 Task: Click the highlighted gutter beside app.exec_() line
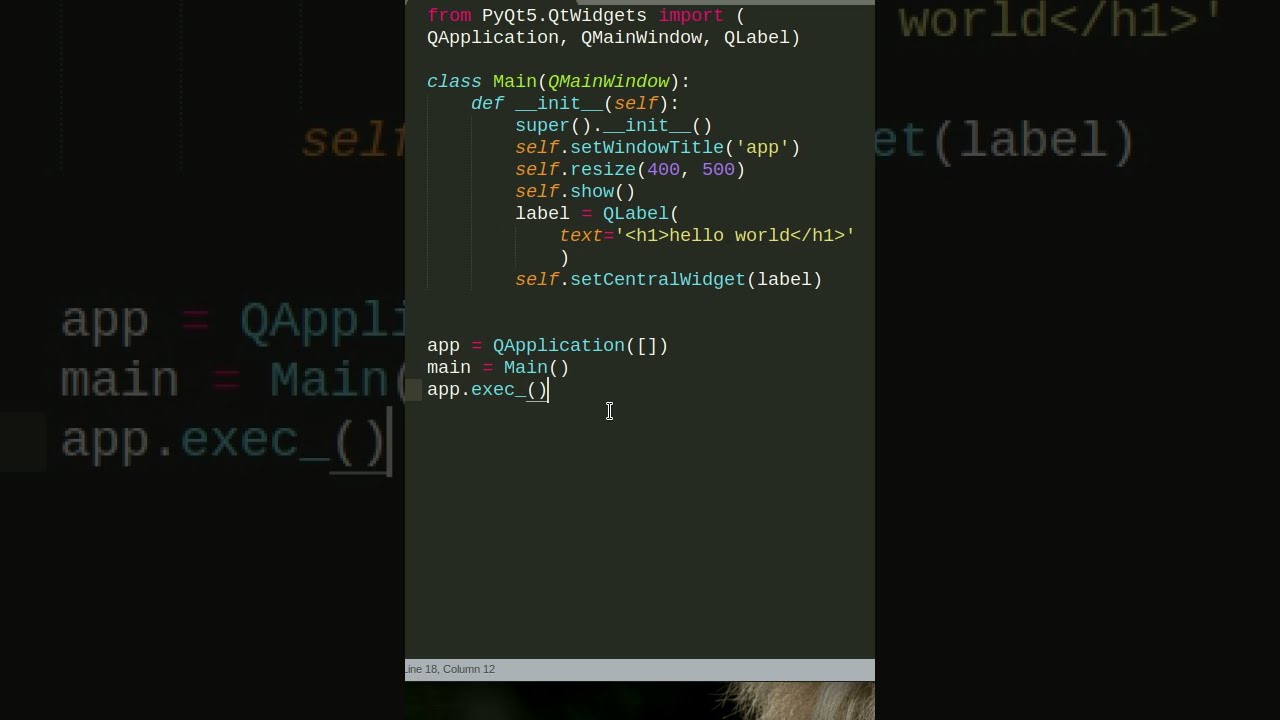414,390
